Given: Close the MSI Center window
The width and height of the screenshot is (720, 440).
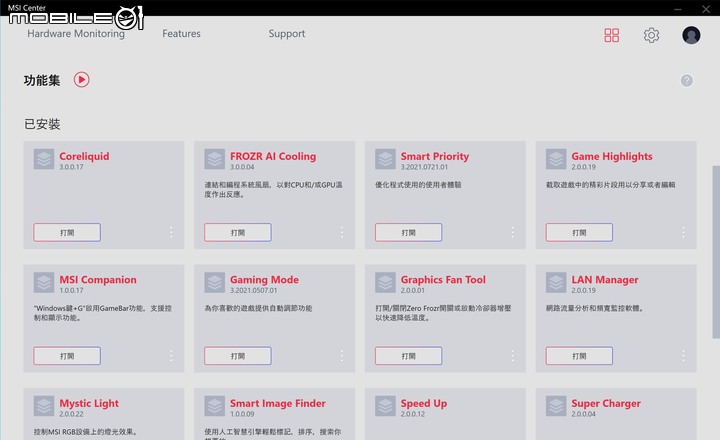Looking at the screenshot, I should (706, 9).
